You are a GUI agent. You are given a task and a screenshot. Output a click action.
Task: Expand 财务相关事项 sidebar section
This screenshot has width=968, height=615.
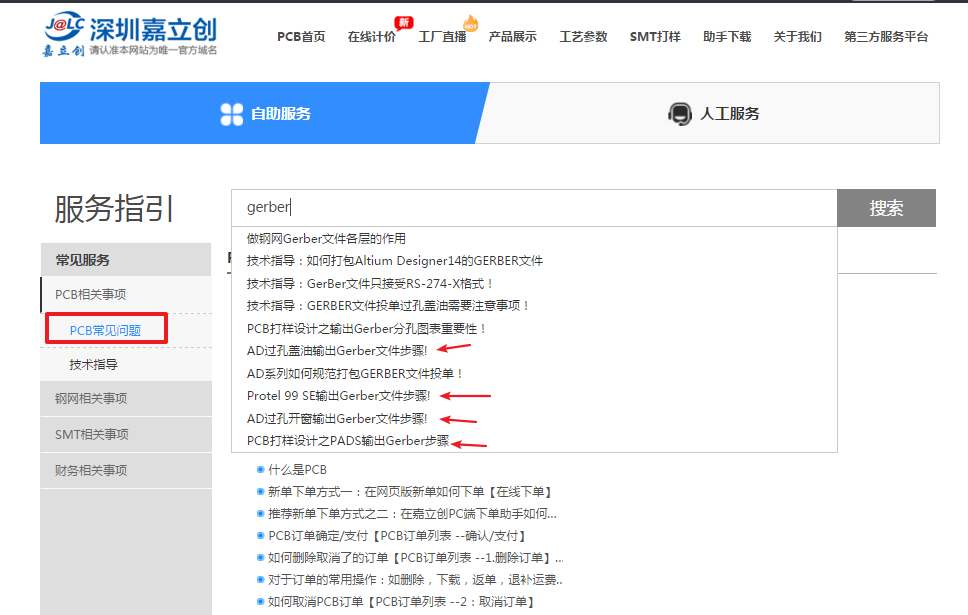[x=91, y=470]
